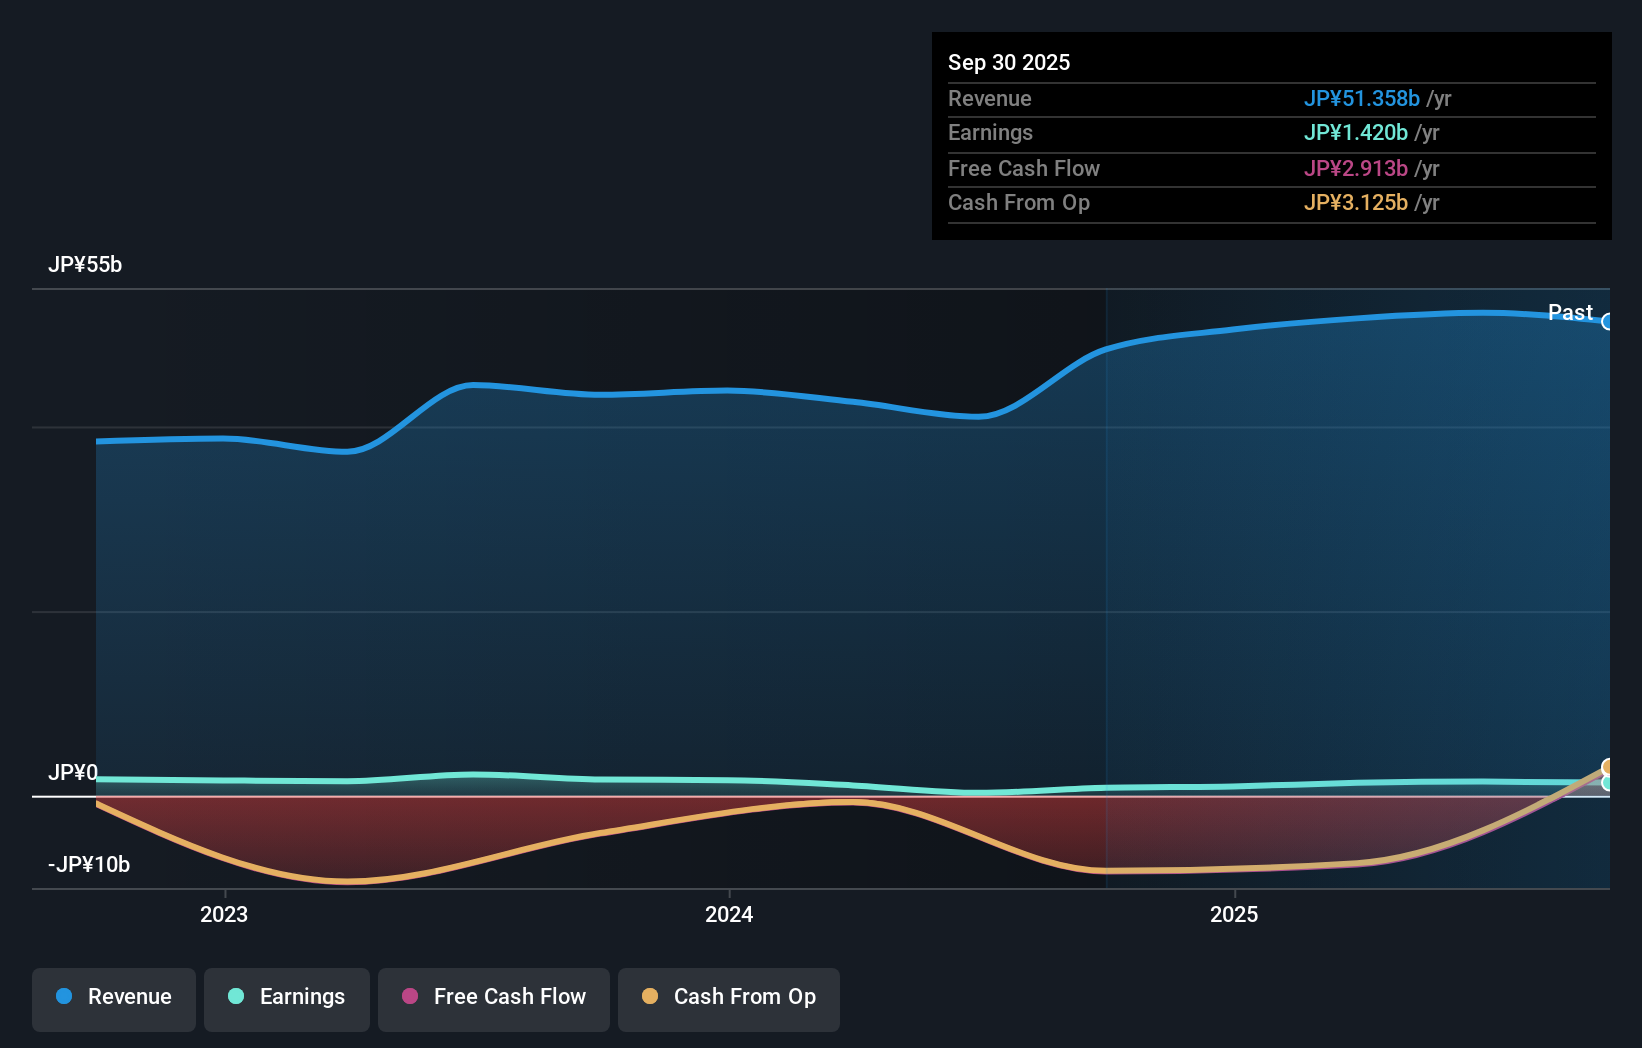Click the pink Free Cash Flow dot icon
This screenshot has width=1642, height=1048.
pos(409,996)
